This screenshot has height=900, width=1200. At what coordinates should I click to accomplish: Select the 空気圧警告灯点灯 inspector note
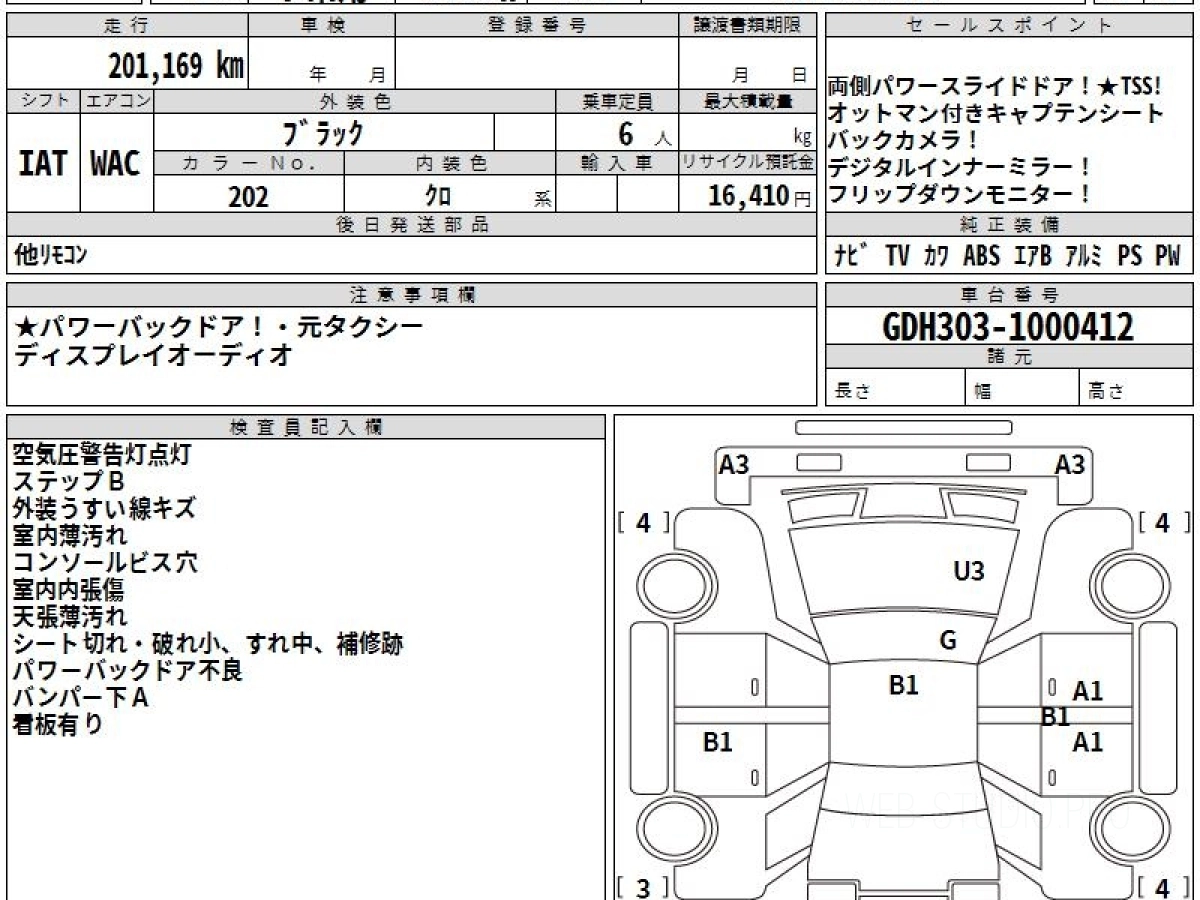point(102,455)
